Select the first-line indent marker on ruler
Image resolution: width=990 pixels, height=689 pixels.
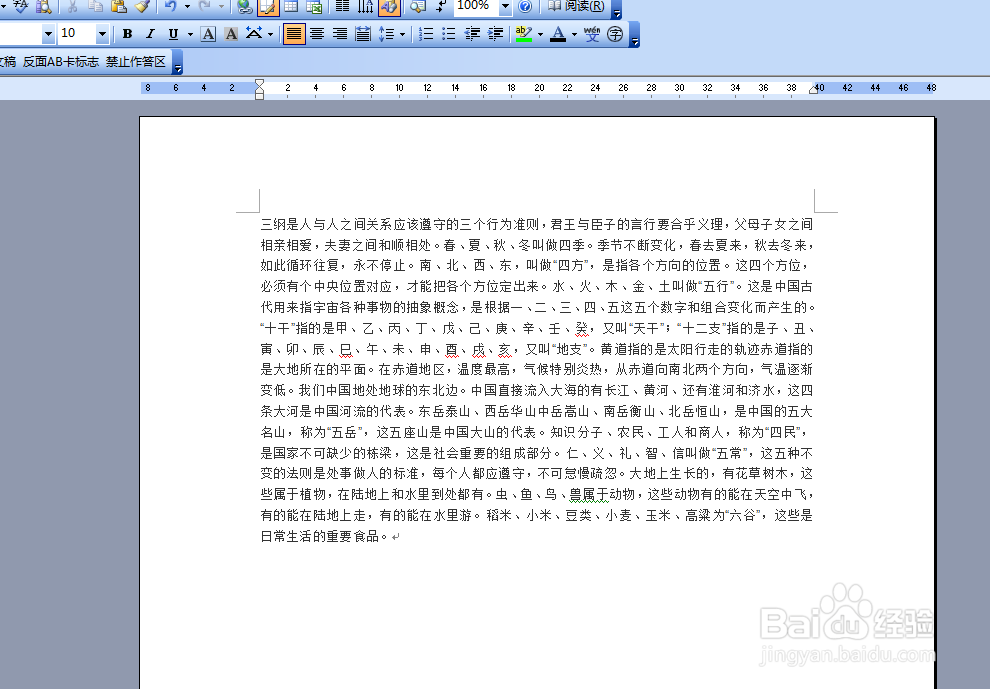click(x=259, y=83)
